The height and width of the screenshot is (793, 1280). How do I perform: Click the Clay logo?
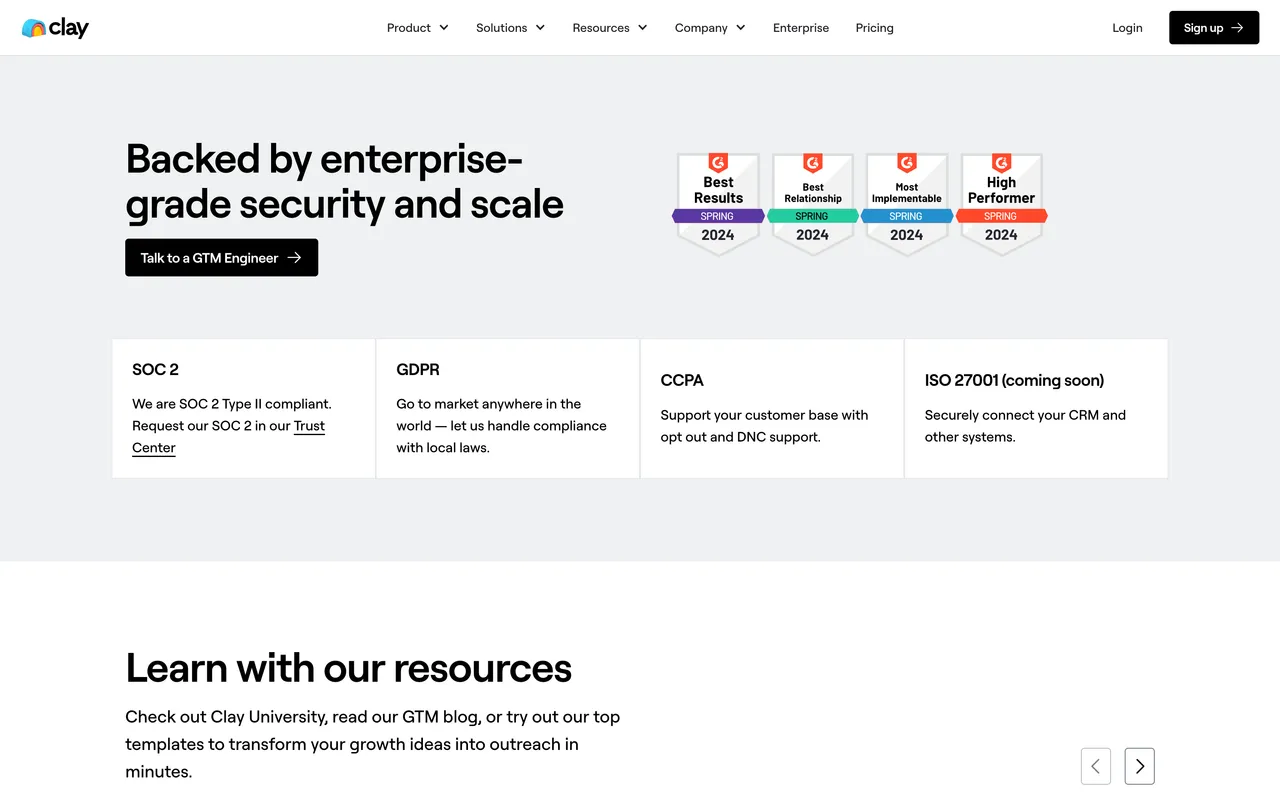[x=55, y=28]
